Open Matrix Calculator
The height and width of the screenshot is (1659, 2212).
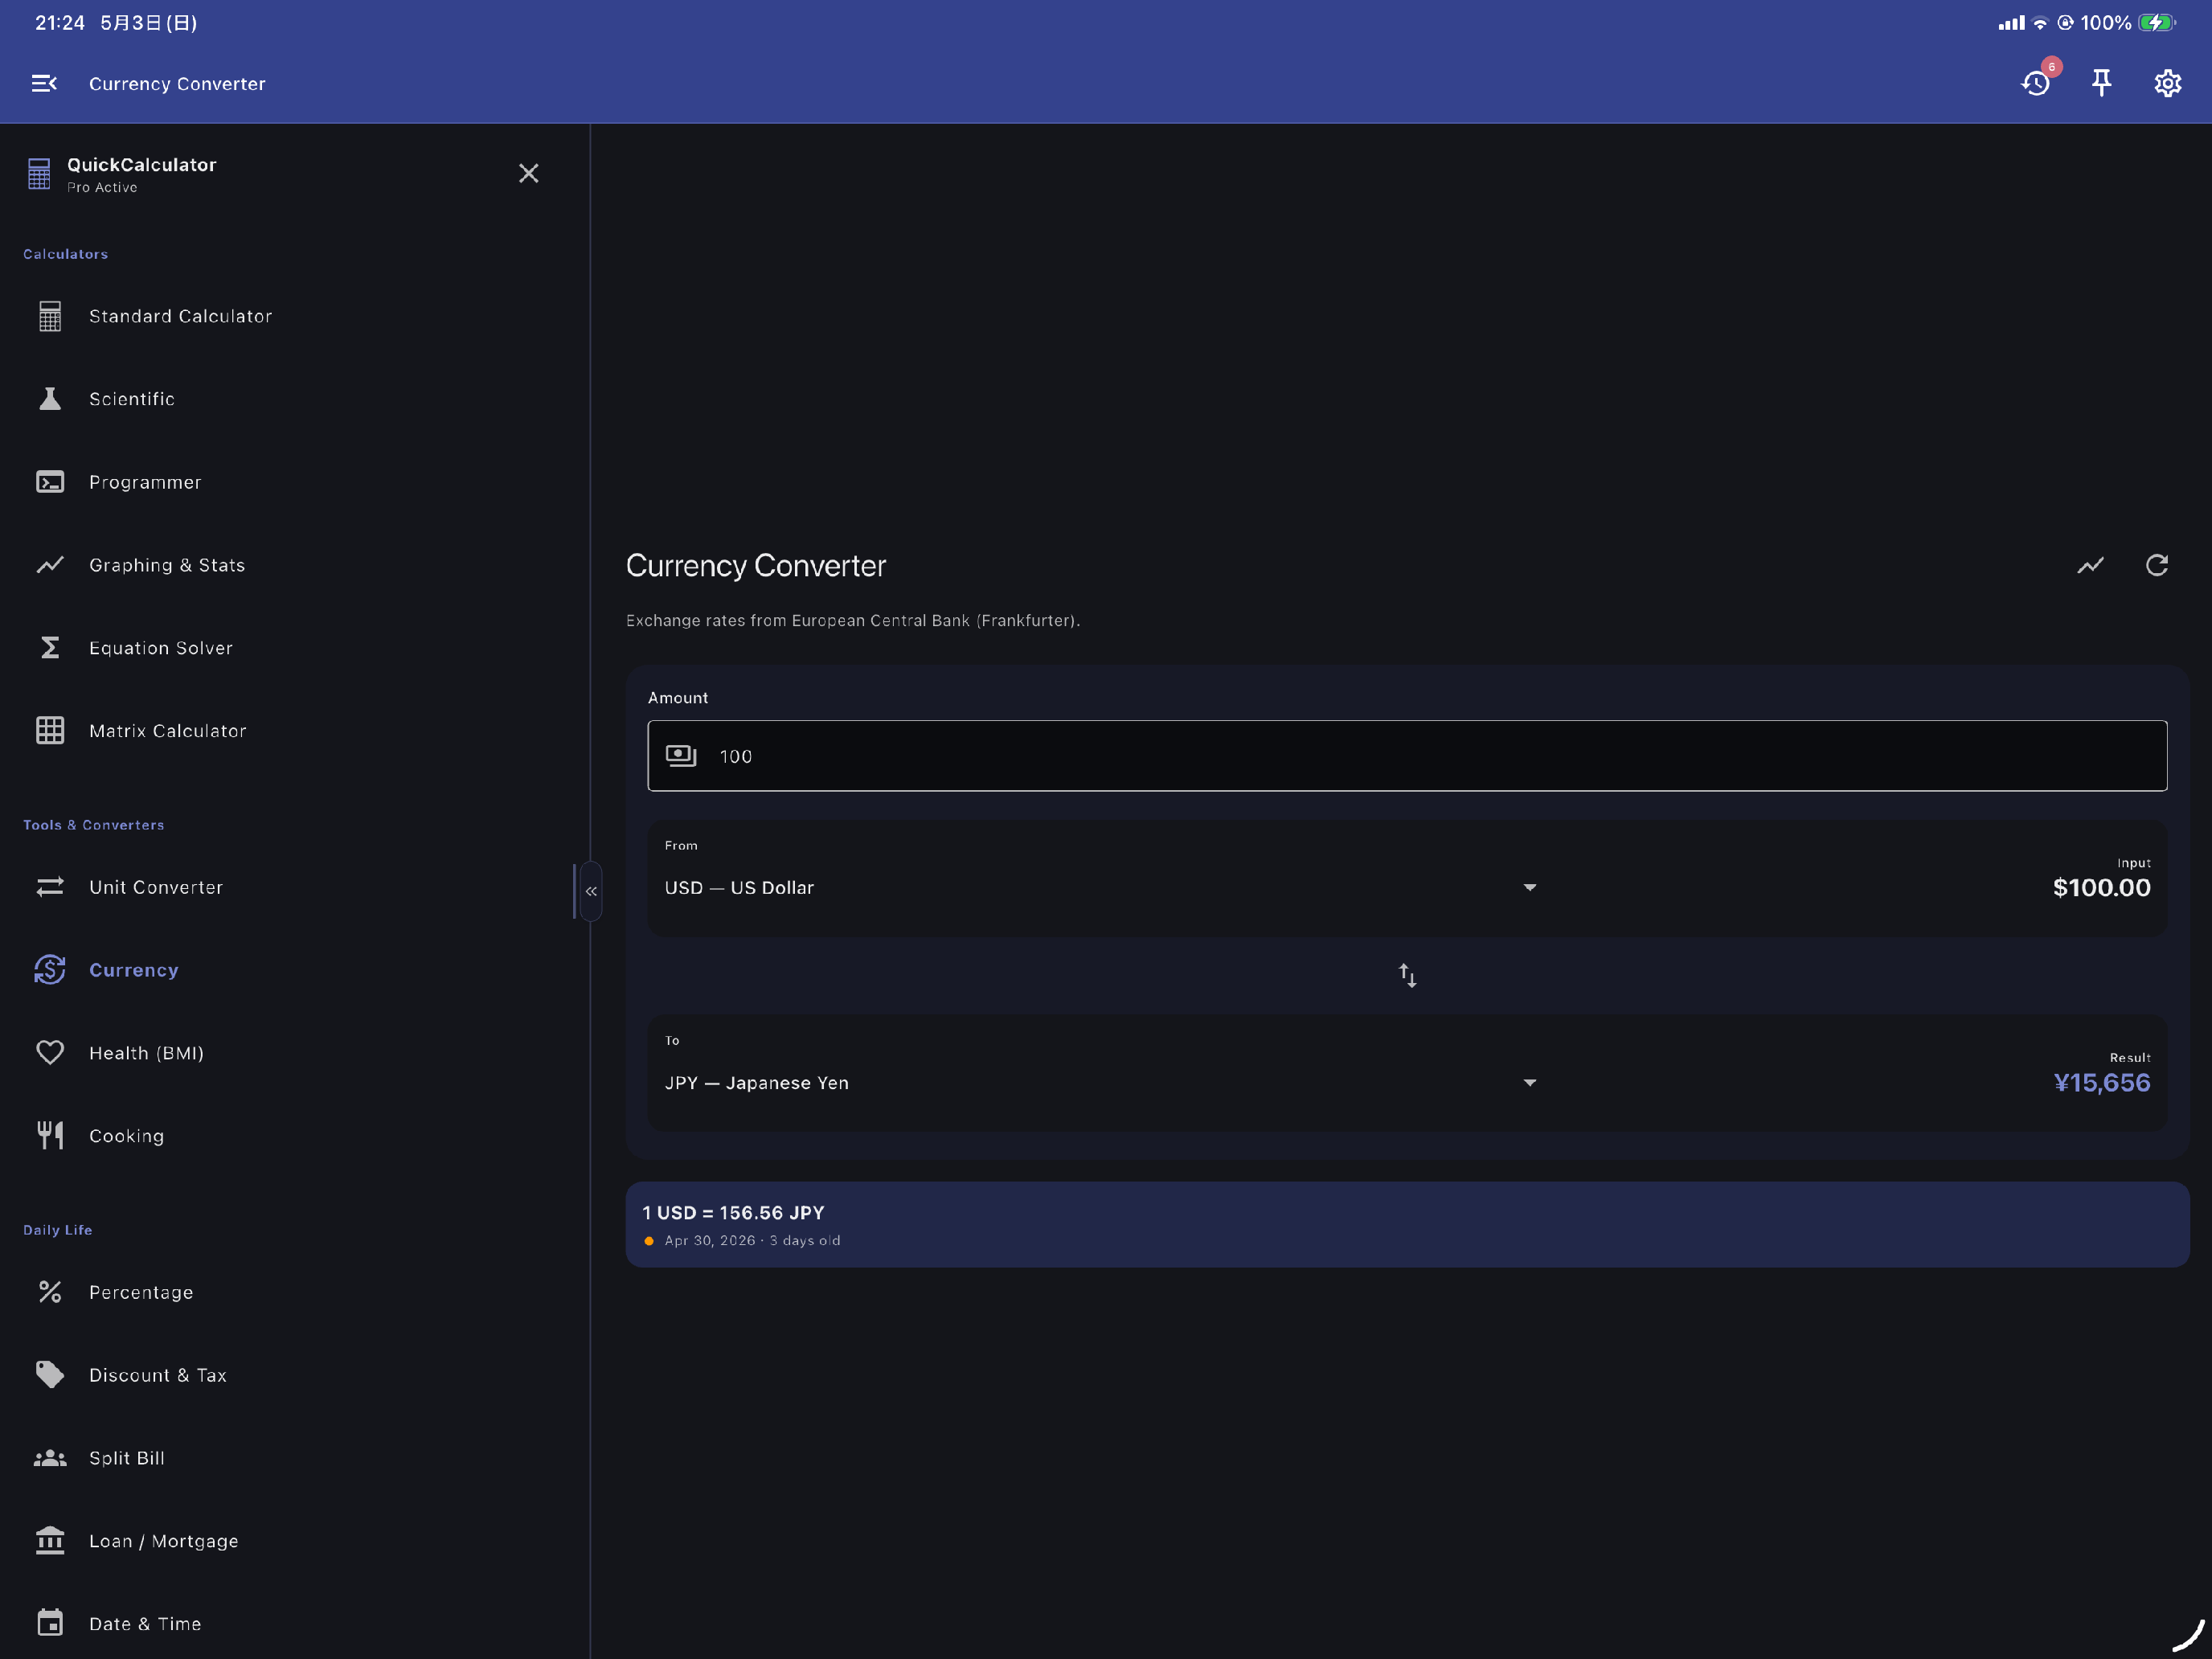point(291,731)
